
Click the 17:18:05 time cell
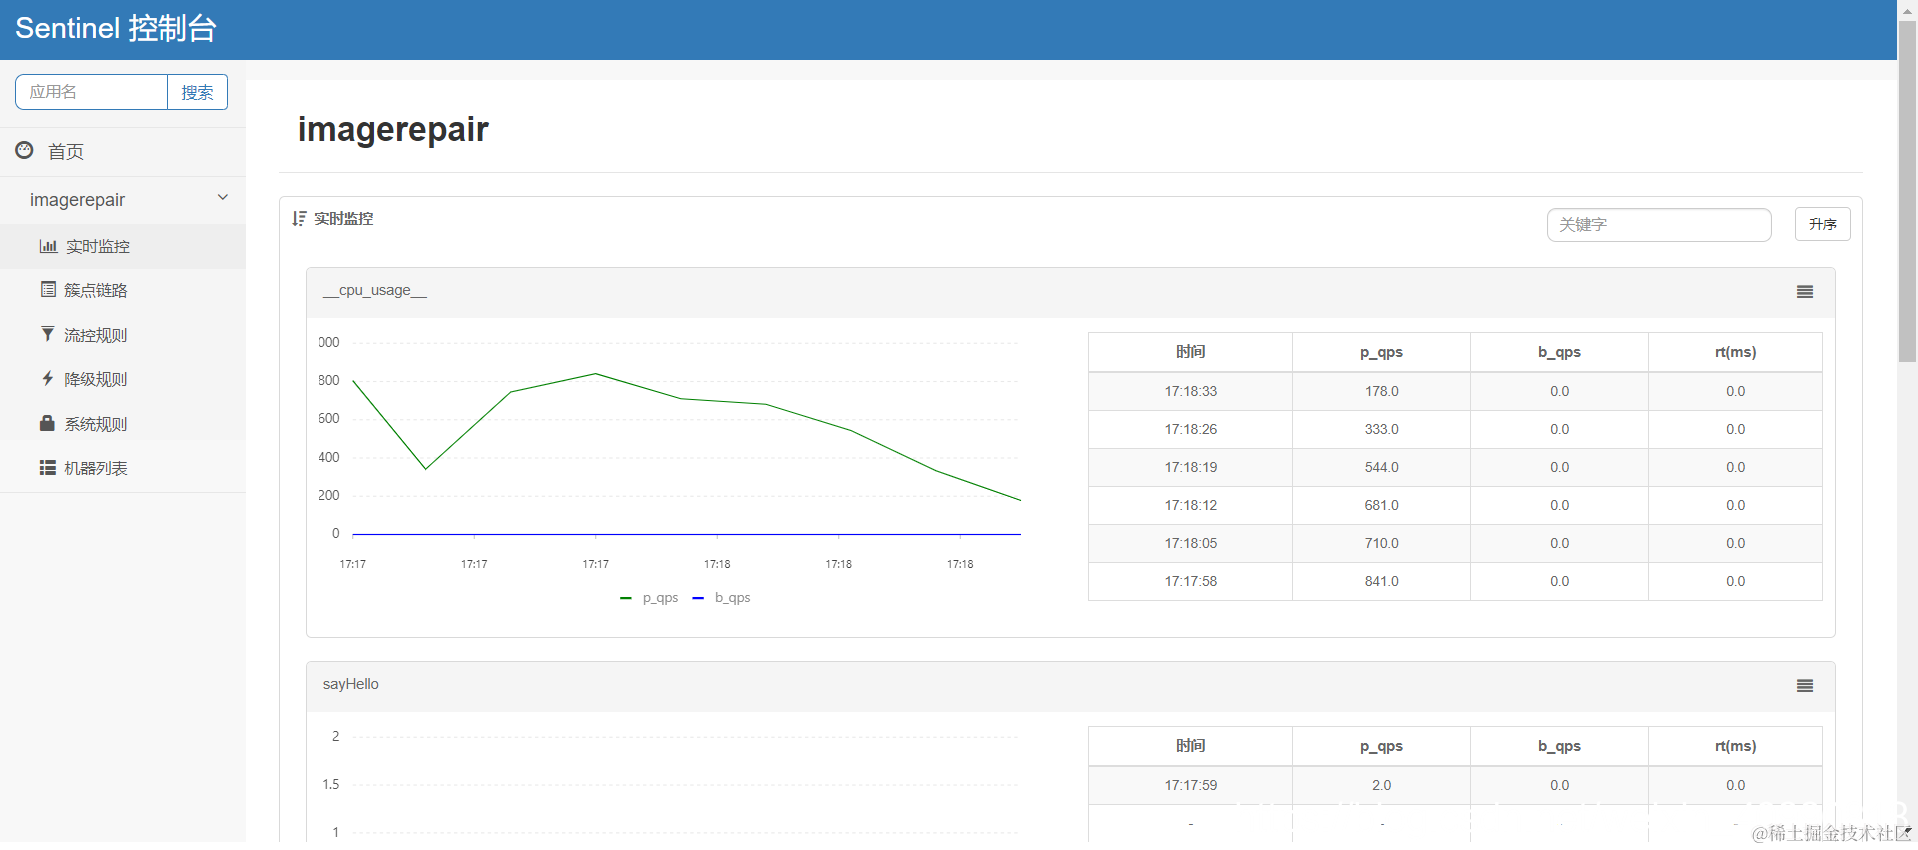click(1190, 543)
